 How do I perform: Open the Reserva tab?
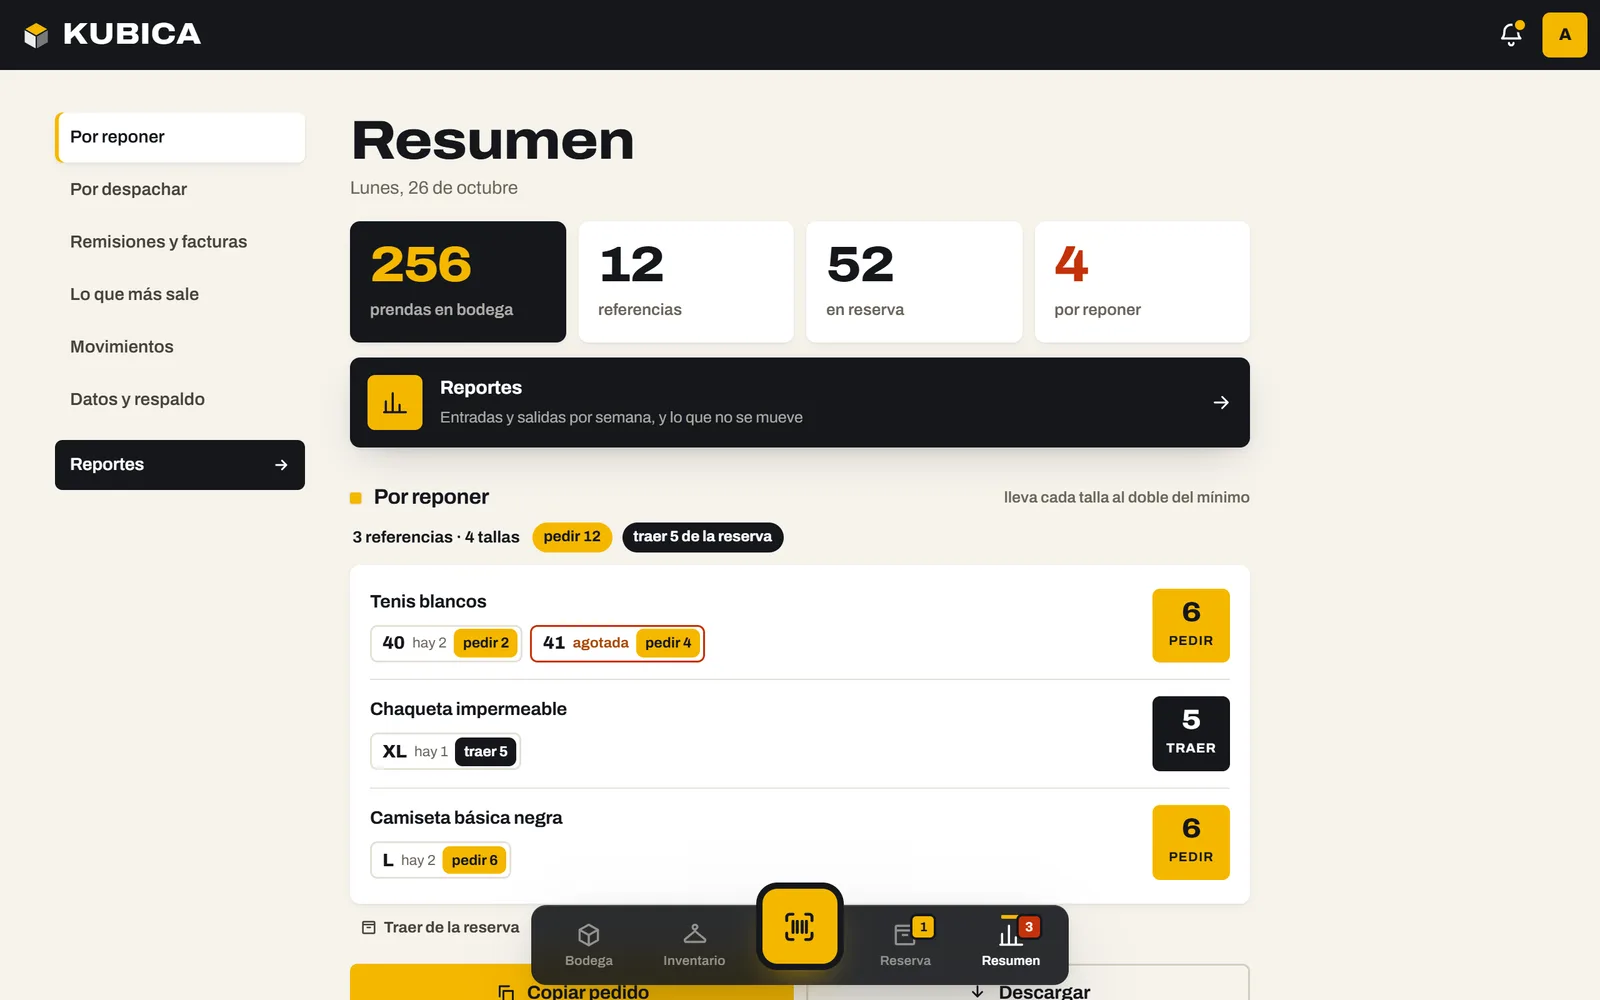coord(905,945)
